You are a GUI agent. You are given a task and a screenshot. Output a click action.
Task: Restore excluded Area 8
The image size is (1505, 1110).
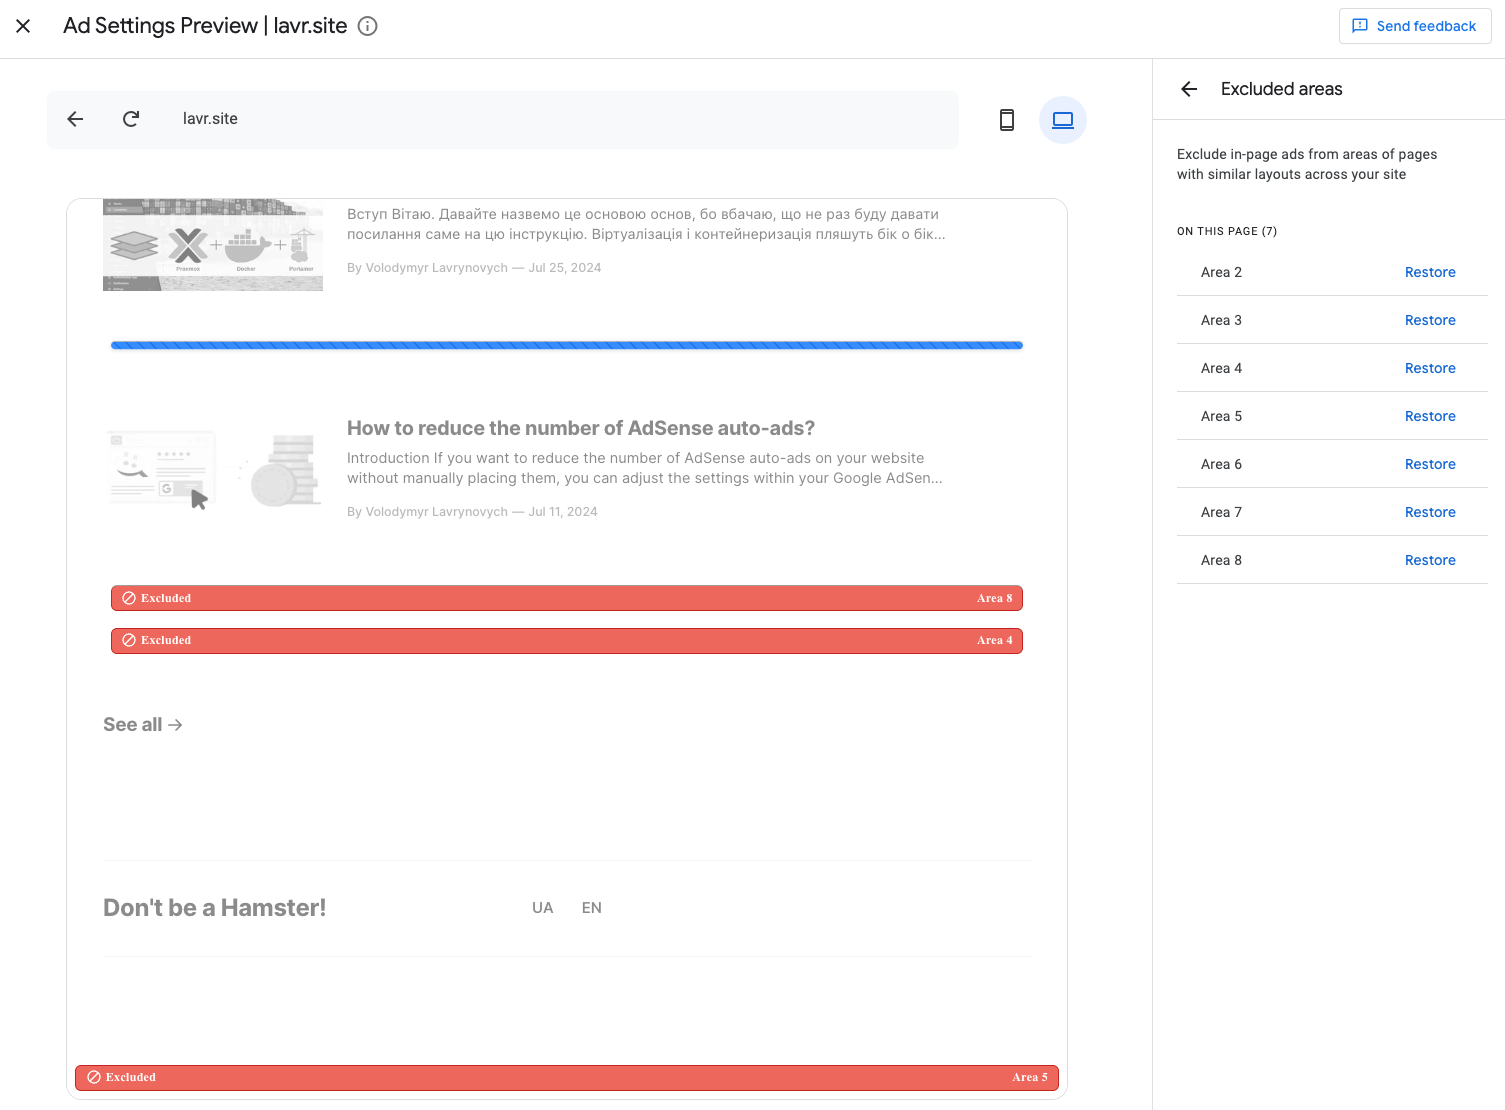1429,560
